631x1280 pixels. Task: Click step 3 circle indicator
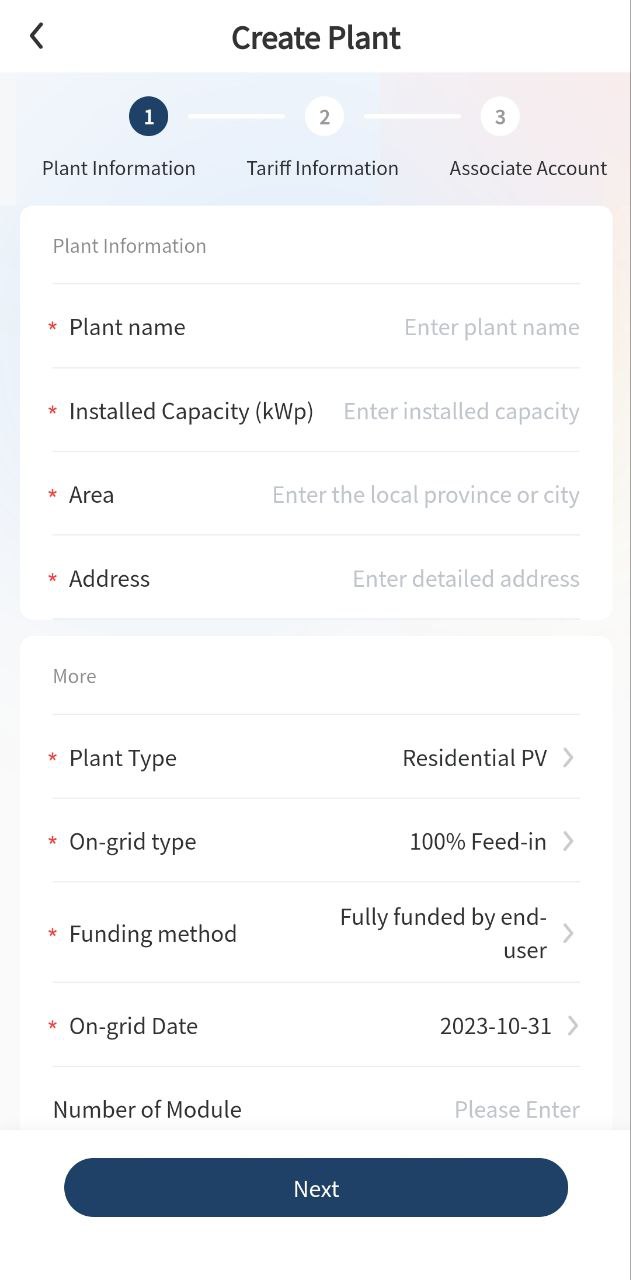500,117
